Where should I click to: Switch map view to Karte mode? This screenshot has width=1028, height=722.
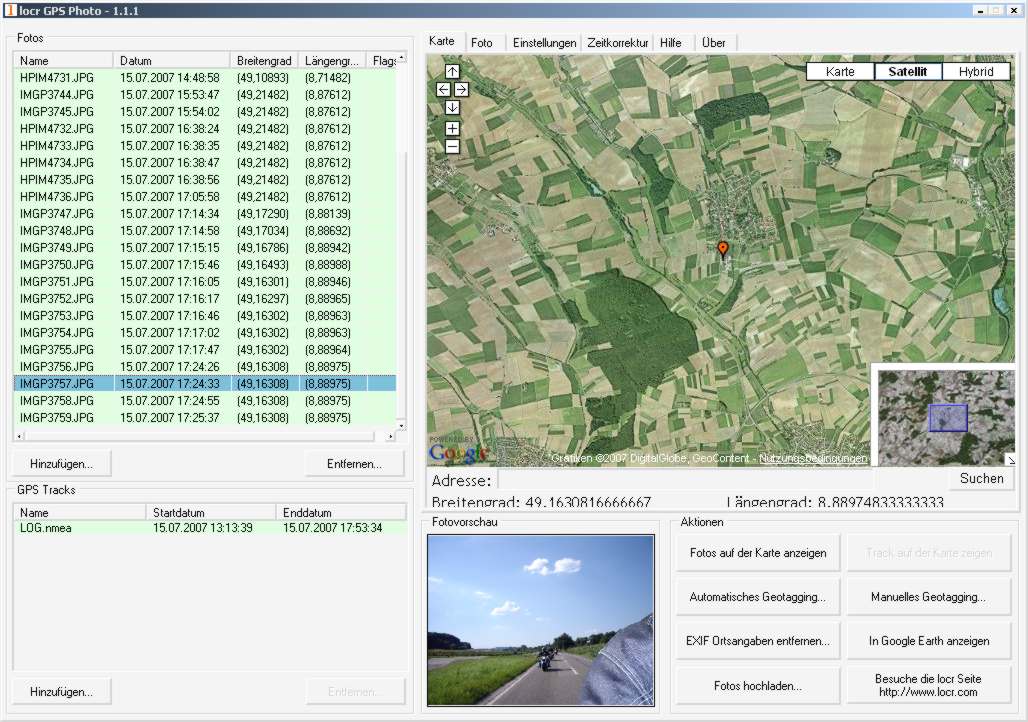point(840,72)
